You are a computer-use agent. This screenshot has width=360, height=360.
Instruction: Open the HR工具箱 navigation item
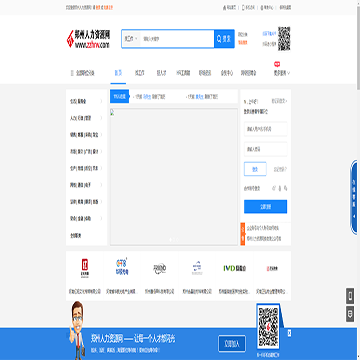tap(183, 73)
